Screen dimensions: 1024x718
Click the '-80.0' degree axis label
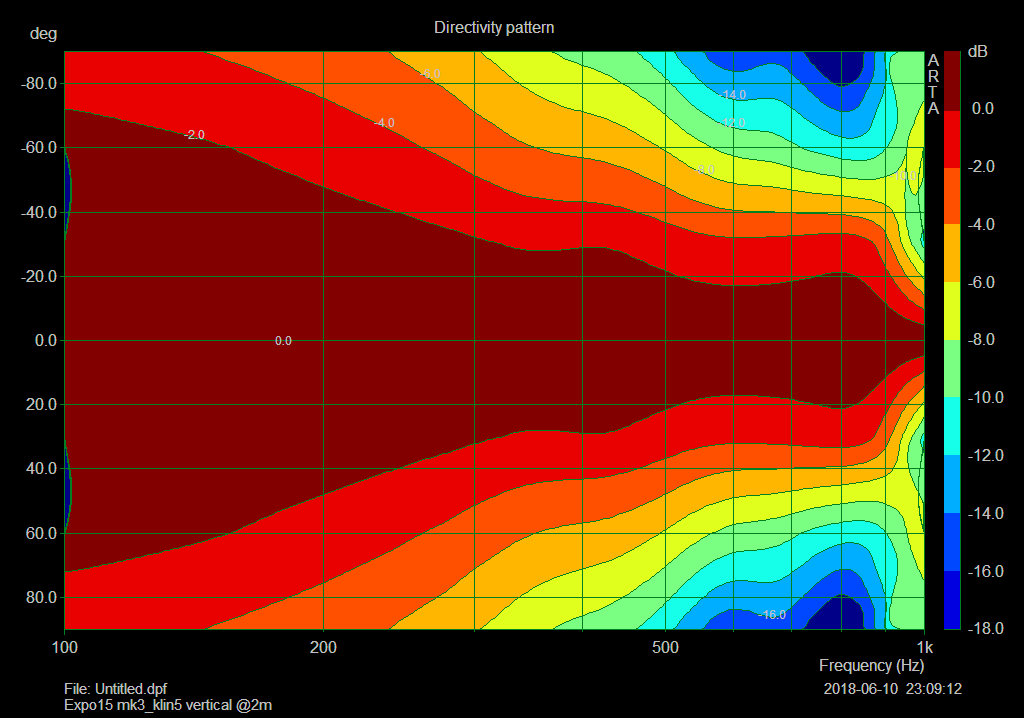(39, 84)
